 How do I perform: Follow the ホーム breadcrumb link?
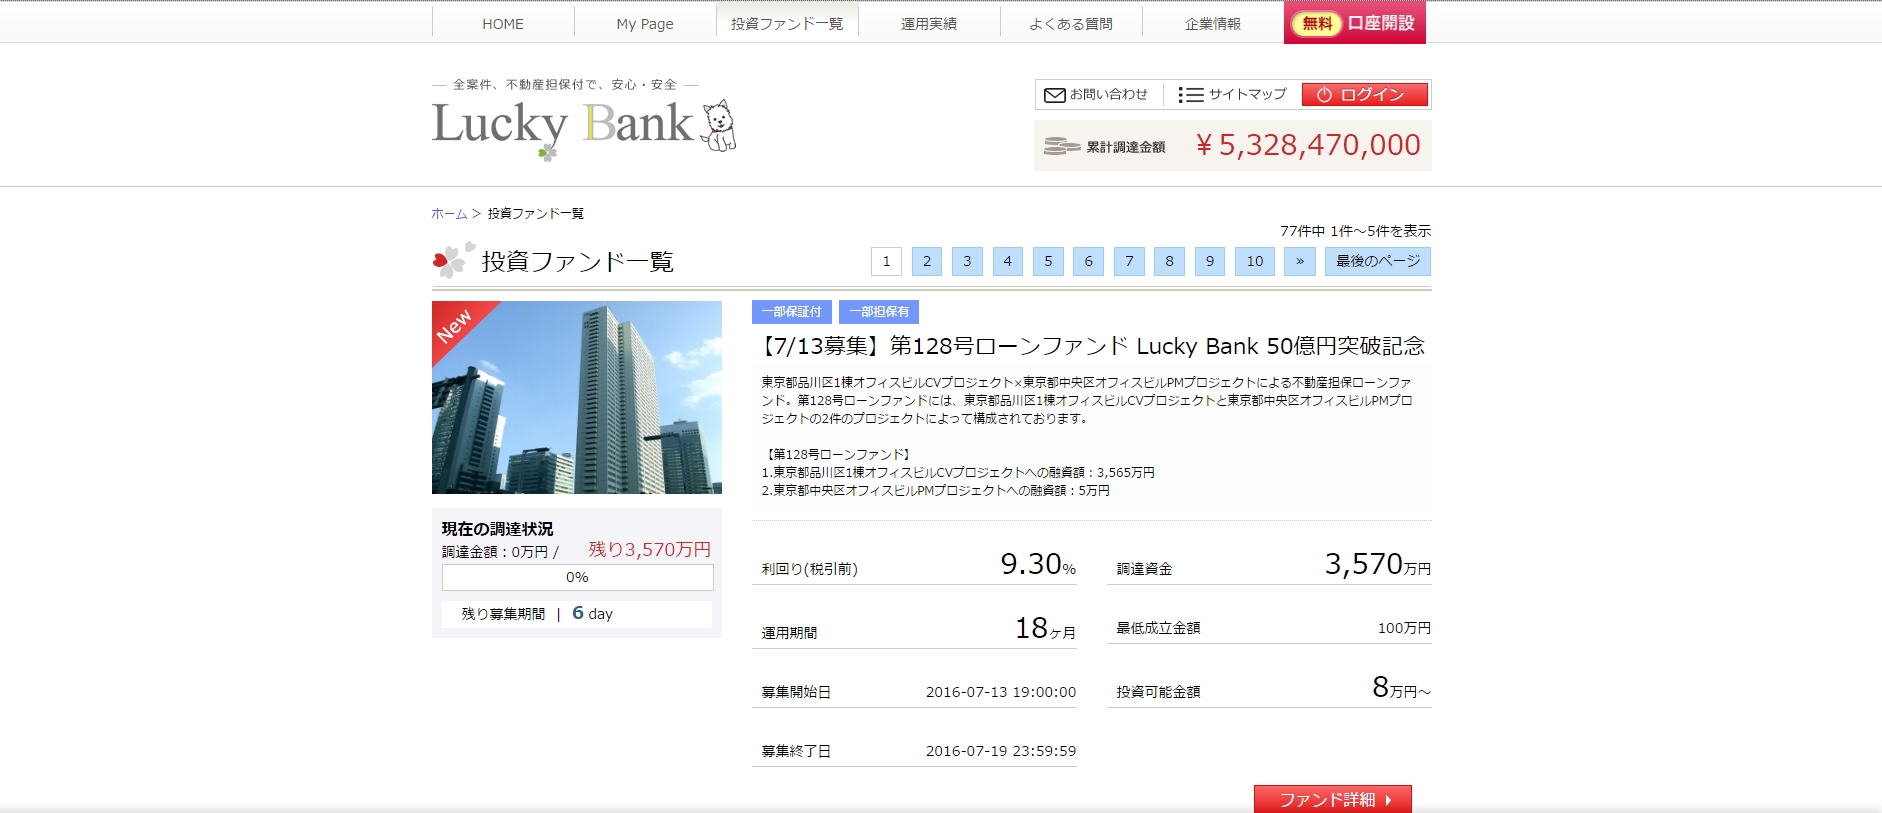tap(449, 213)
